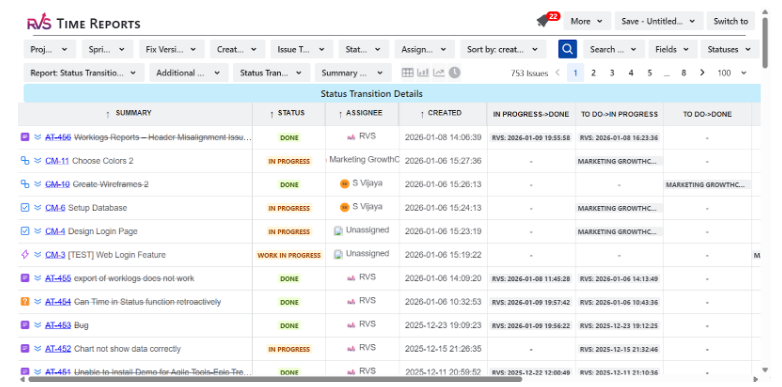Click subtask icon for CM-11

(25, 160)
